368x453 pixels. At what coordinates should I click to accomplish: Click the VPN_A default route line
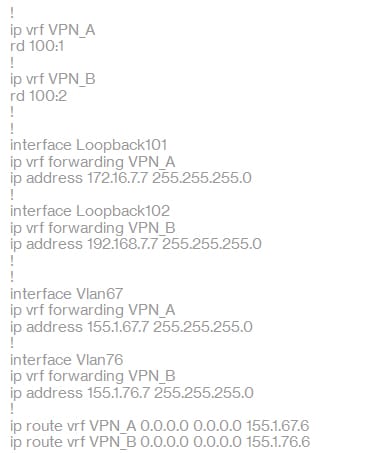(x=160, y=426)
